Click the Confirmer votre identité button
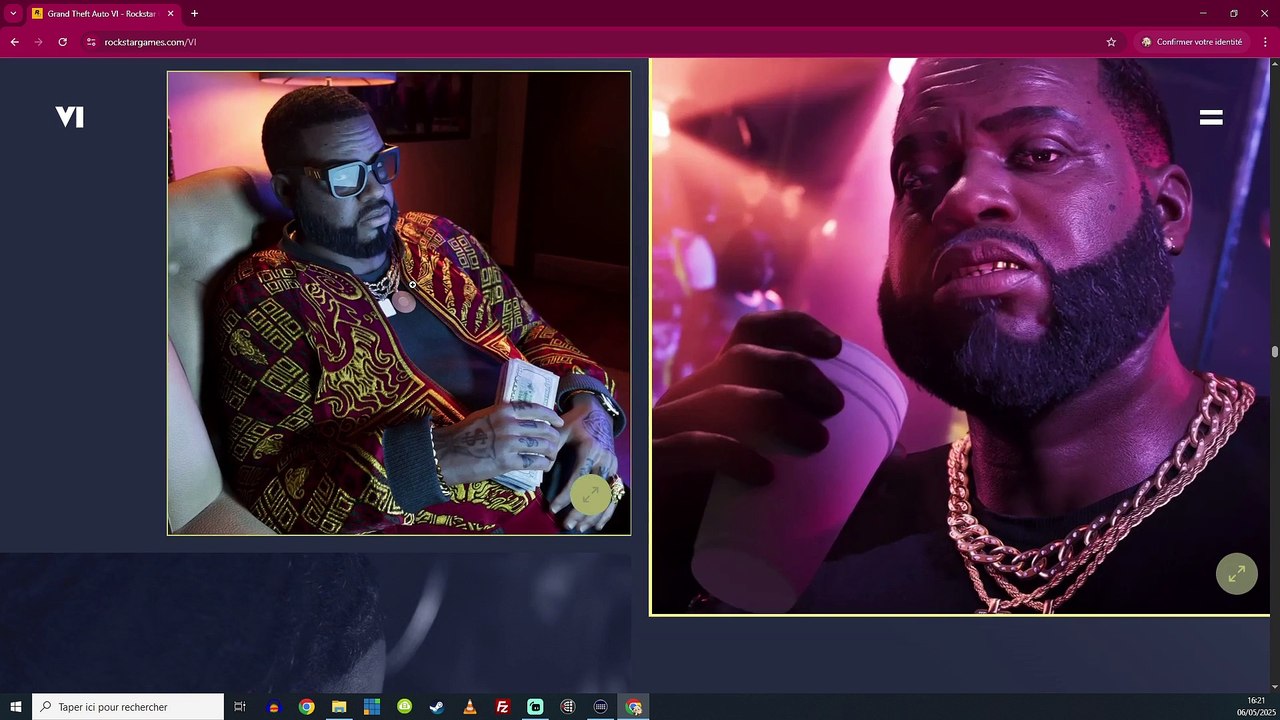This screenshot has height=720, width=1280. click(x=1191, y=42)
